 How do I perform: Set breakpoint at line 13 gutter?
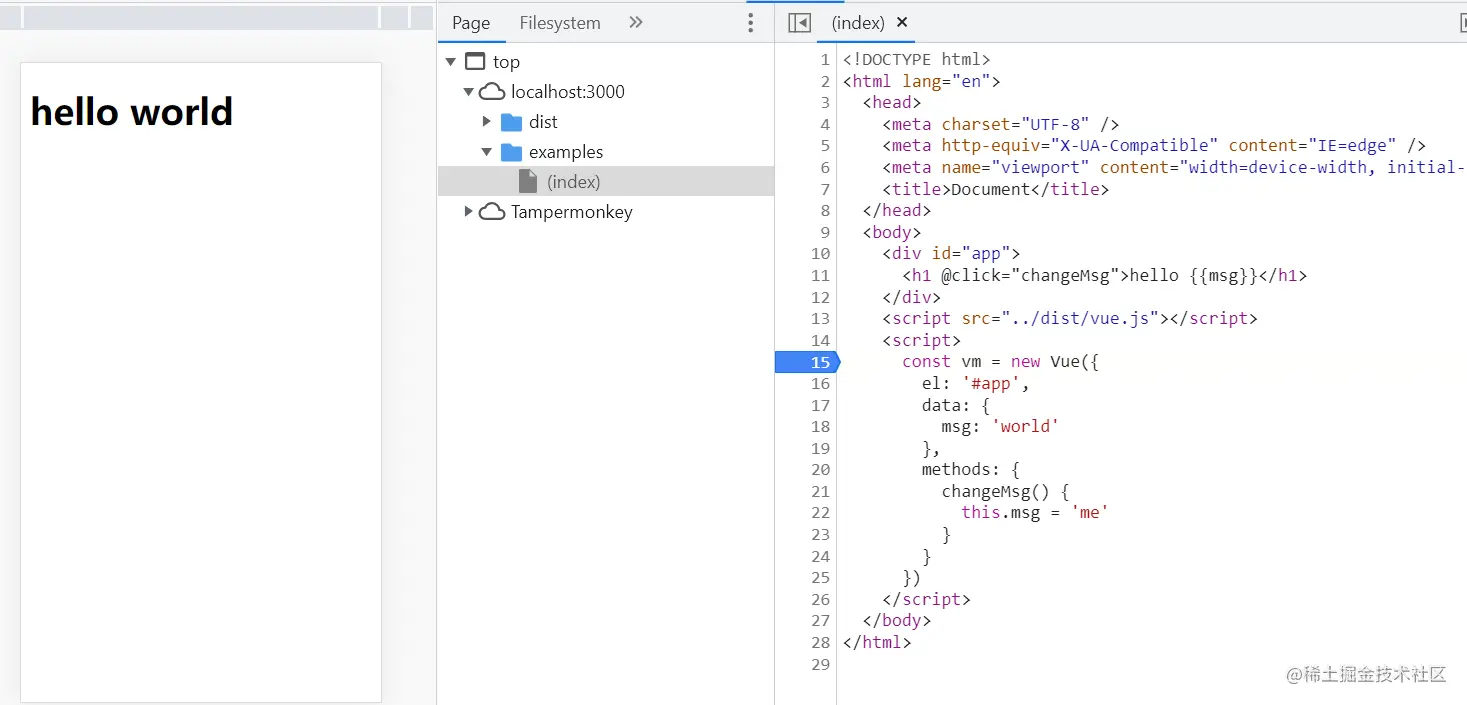point(820,319)
